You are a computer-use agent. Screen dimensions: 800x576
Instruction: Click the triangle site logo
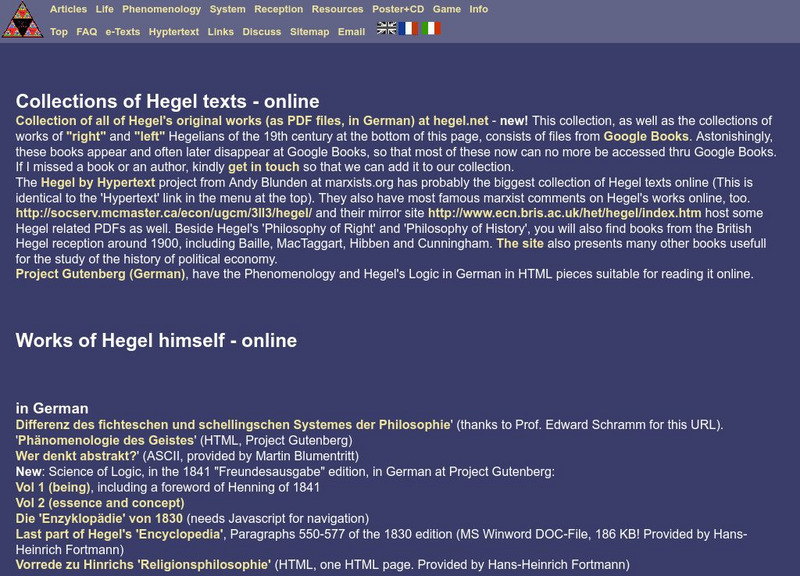[x=22, y=20]
